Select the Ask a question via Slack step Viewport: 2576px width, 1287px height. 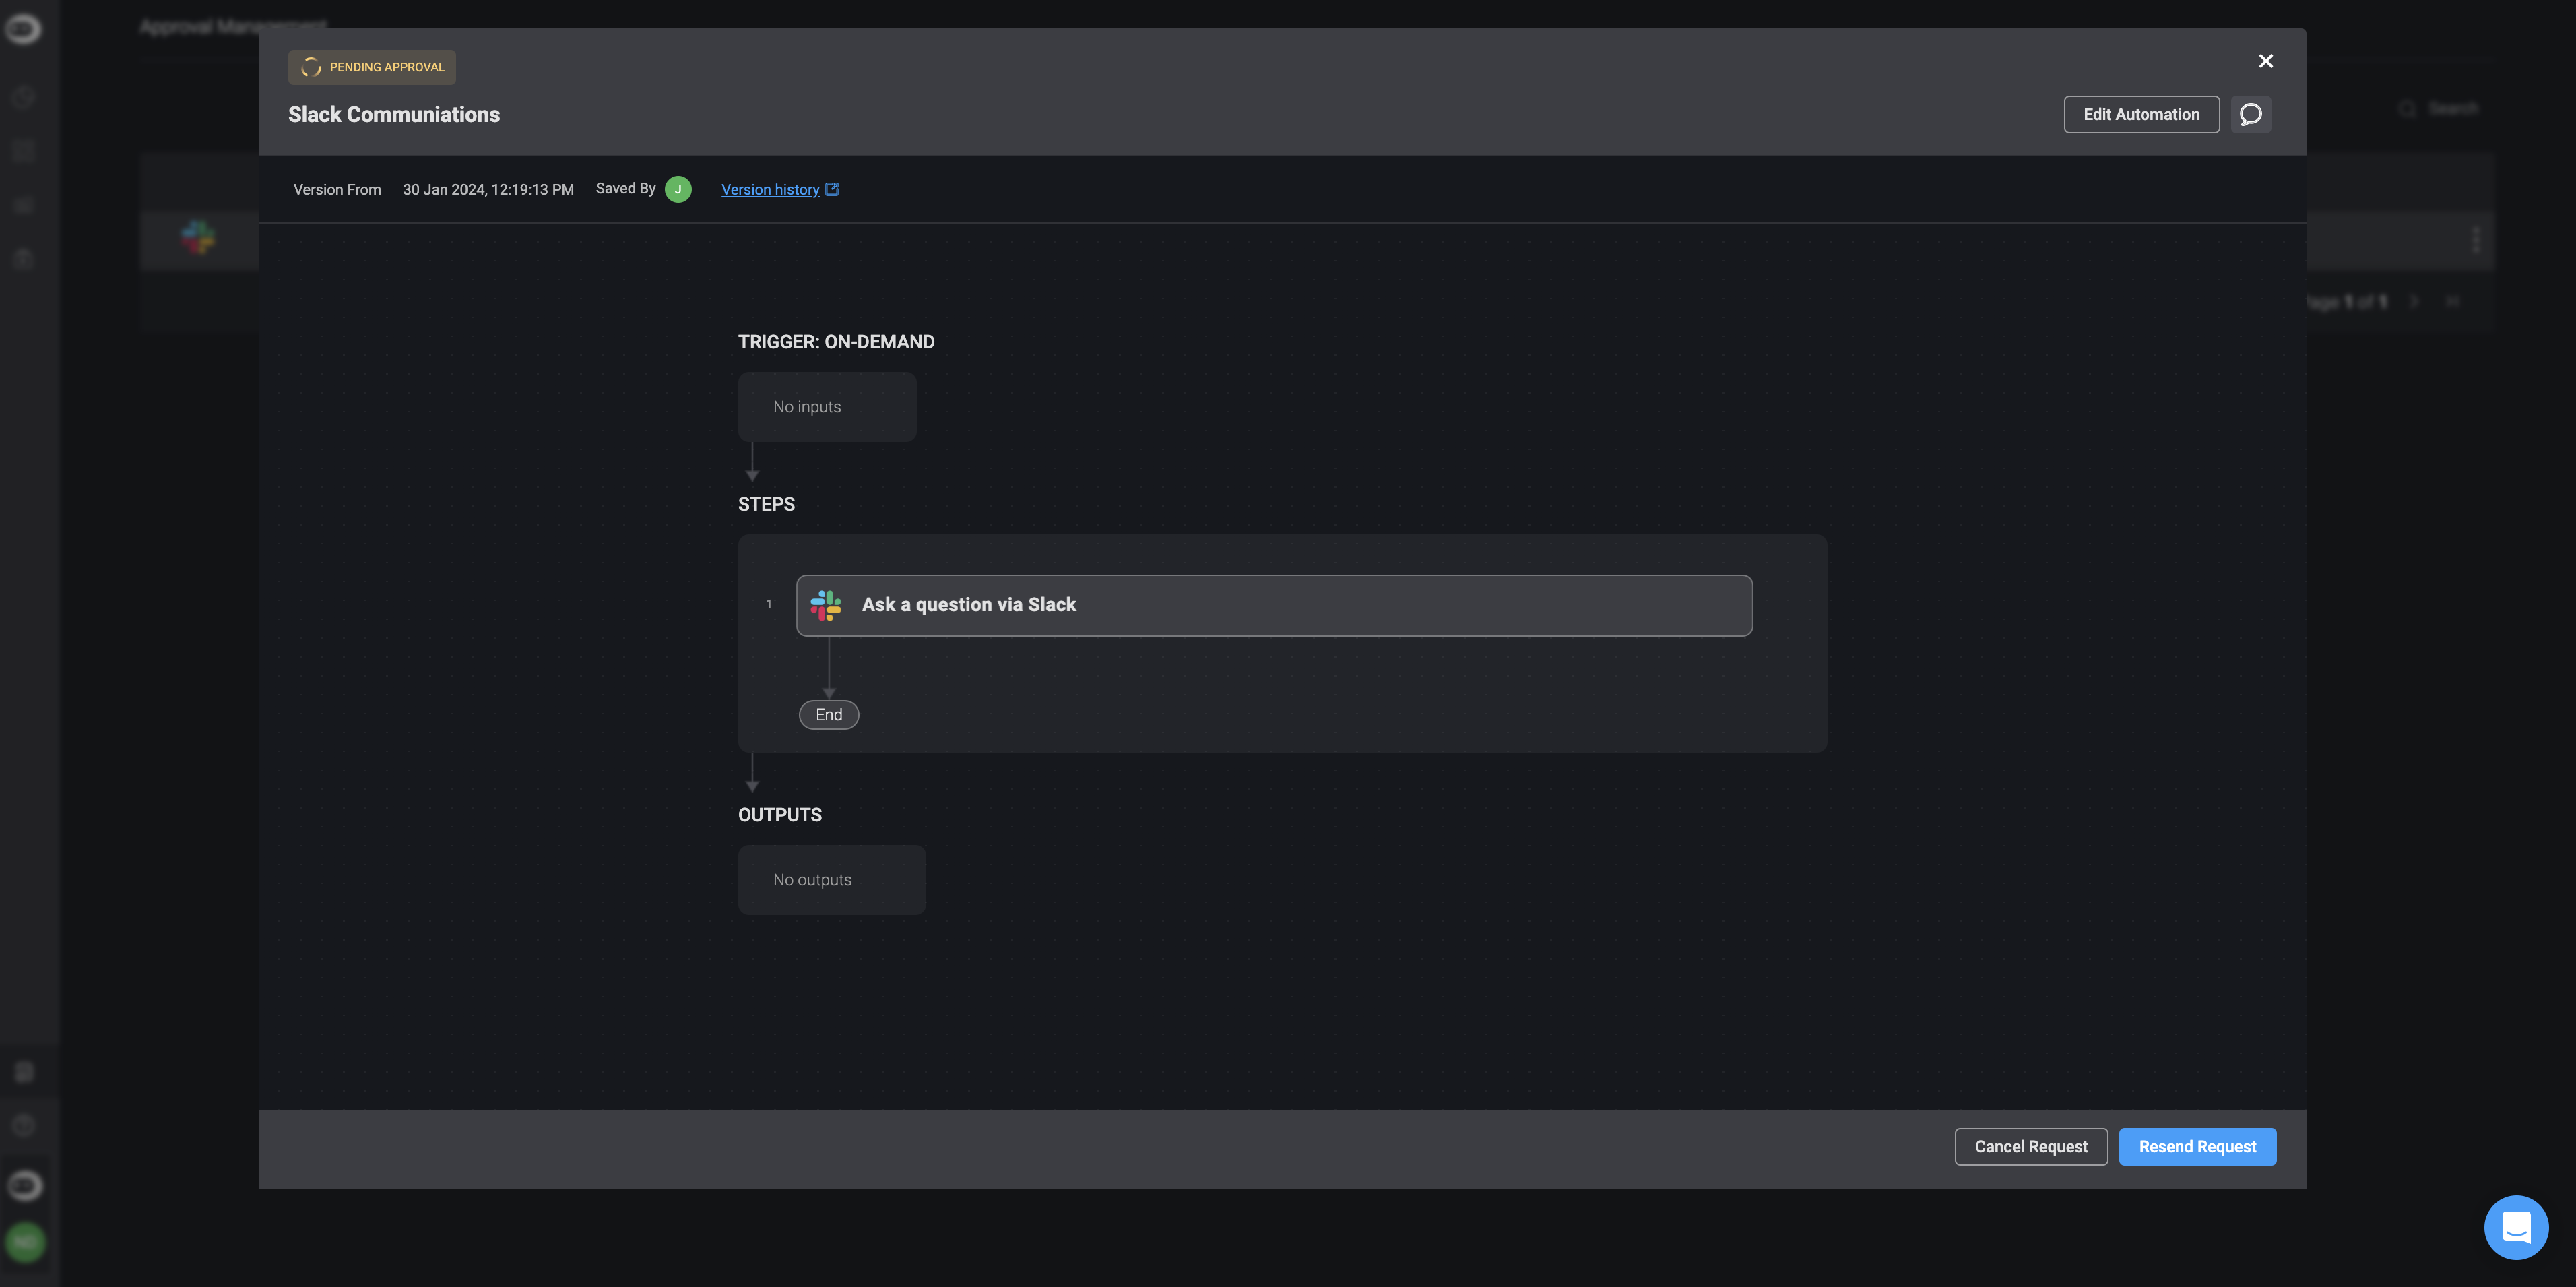[1274, 605]
